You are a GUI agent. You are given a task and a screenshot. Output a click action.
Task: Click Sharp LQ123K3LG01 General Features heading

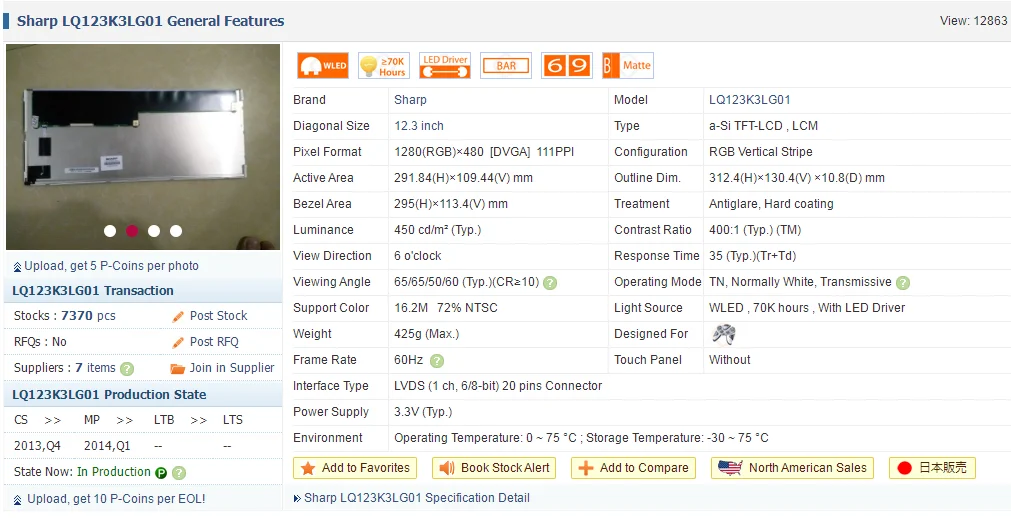click(150, 21)
